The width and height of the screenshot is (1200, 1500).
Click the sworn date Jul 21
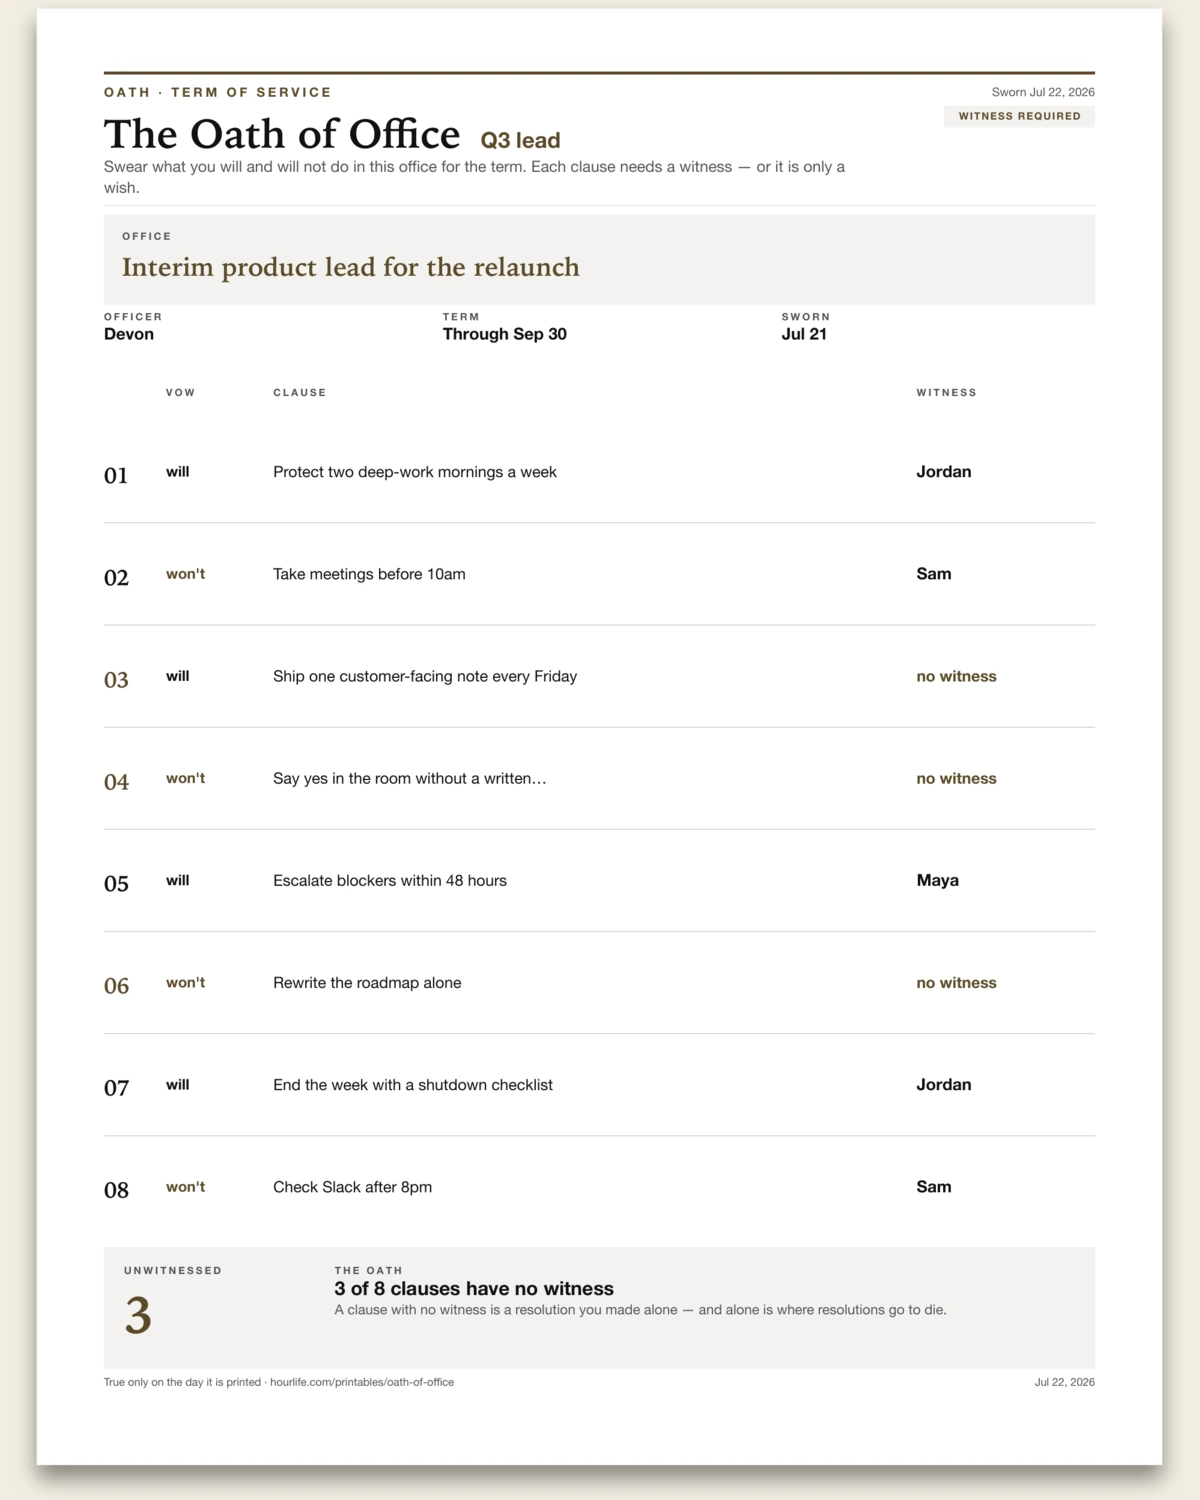point(804,334)
